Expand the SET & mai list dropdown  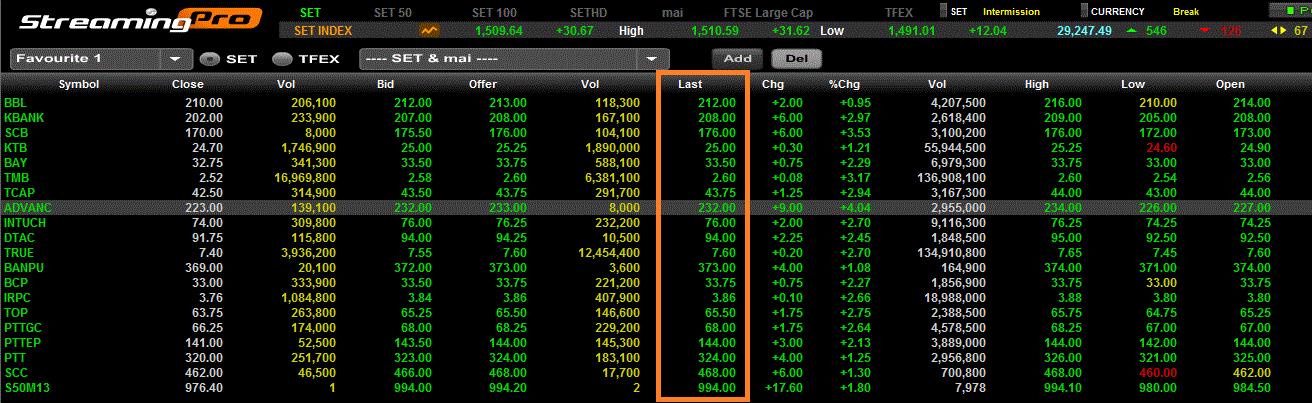pos(514,59)
